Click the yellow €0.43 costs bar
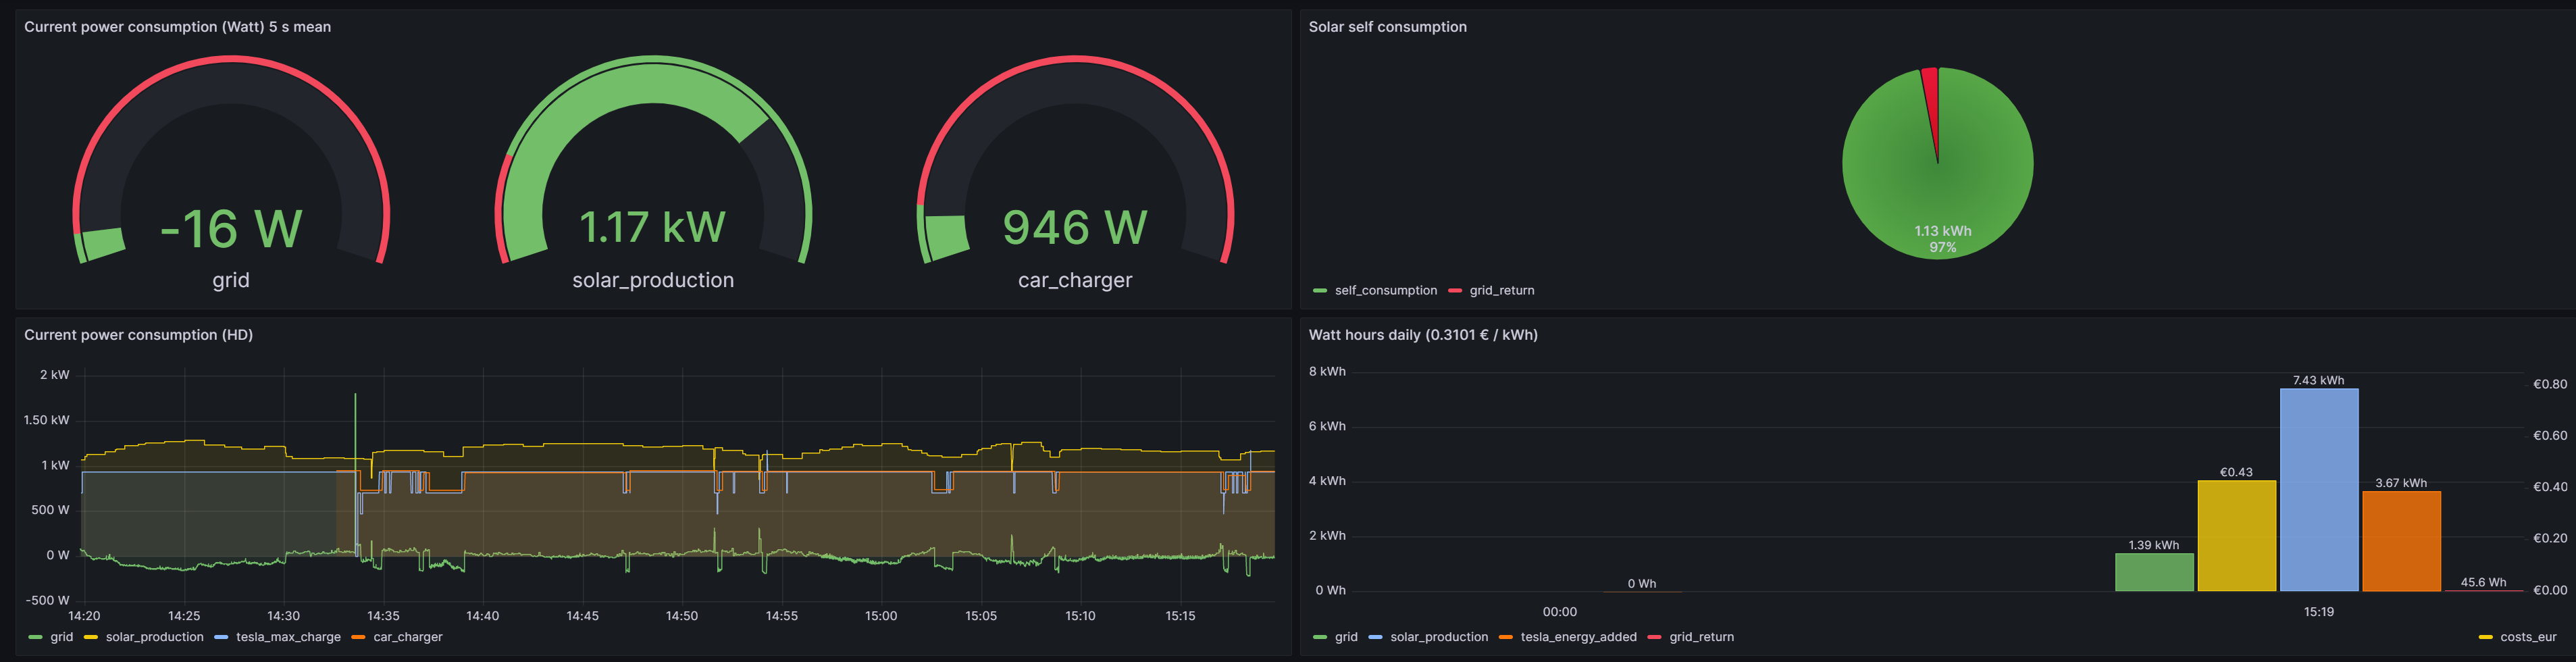2576x662 pixels. [x=2236, y=536]
